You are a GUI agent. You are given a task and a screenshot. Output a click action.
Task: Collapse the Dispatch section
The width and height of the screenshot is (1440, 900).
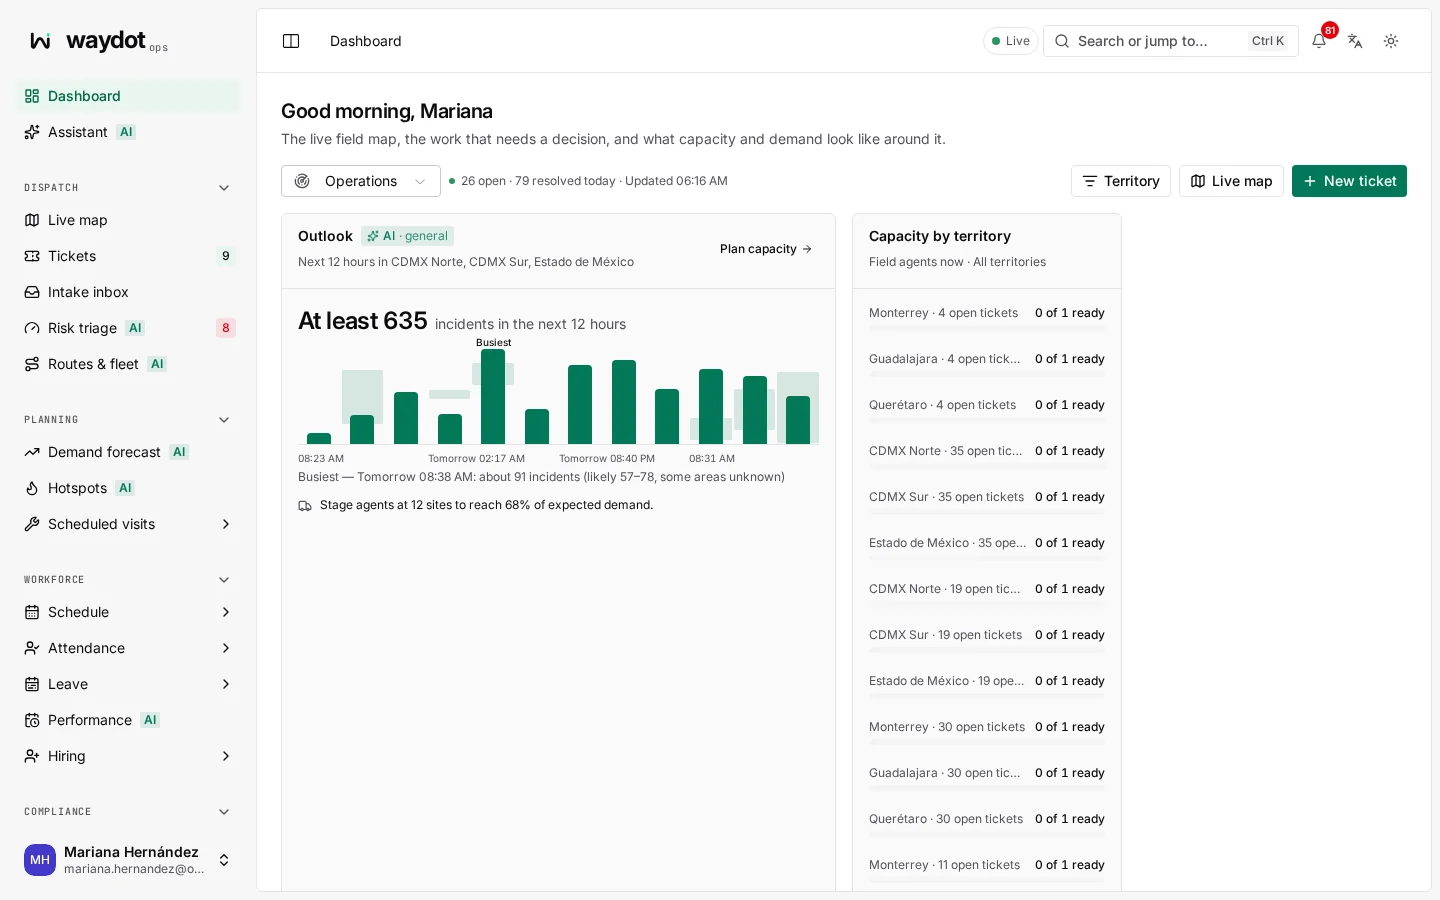[x=224, y=188]
